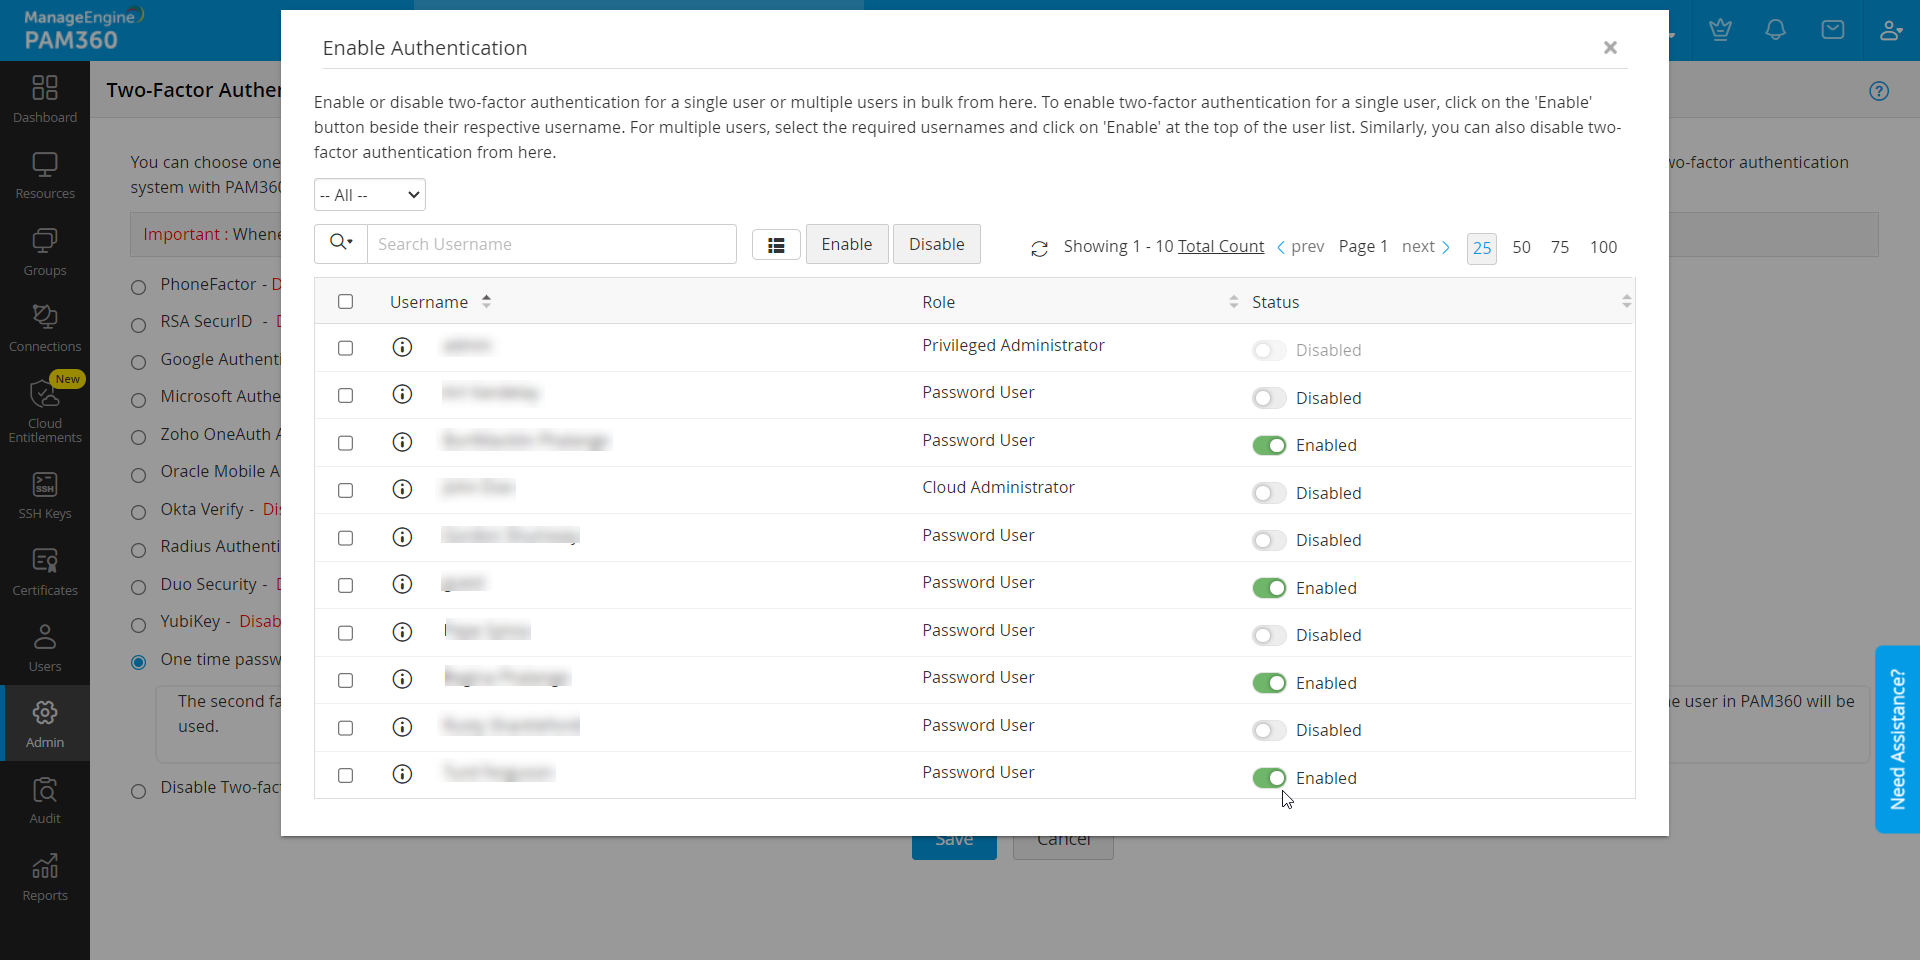Screen dimensions: 1920x960
Task: Open the Reports sidebar section
Action: point(45,878)
